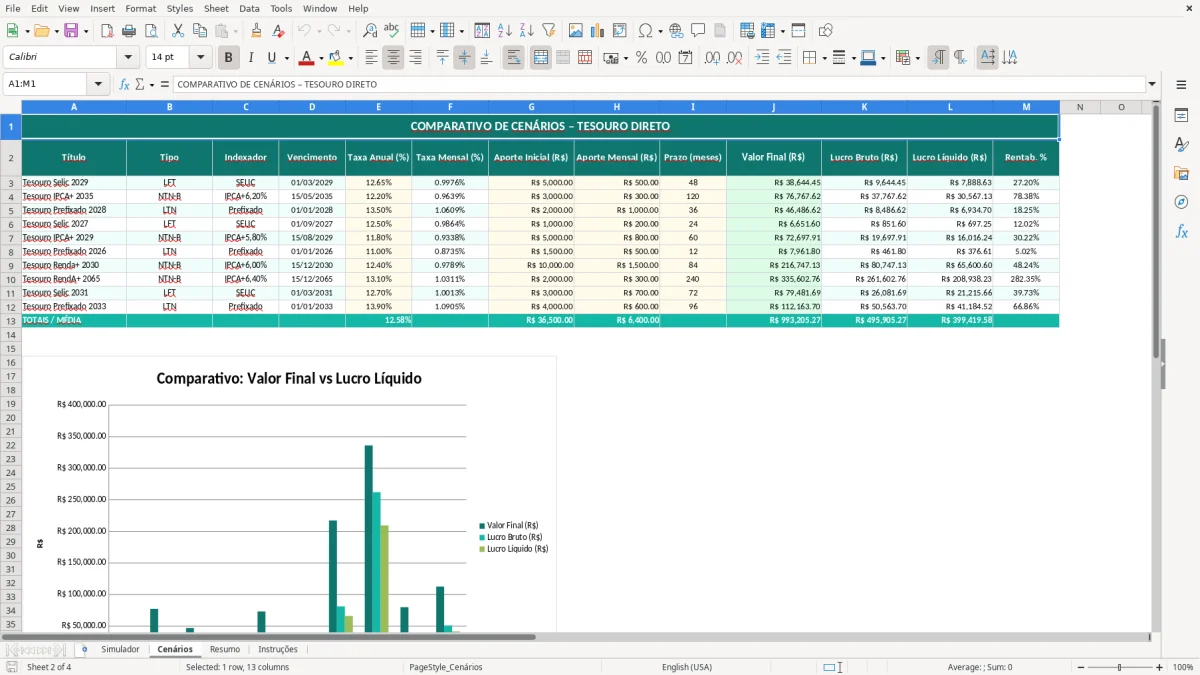Select Clone Formatting paintbrush
Screen dimensions: 1200x675
[256, 31]
